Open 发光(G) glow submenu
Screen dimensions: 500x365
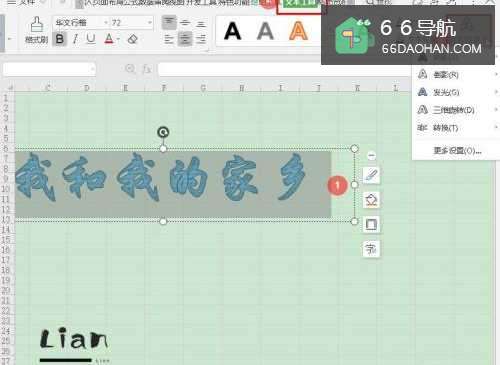[x=456, y=92]
